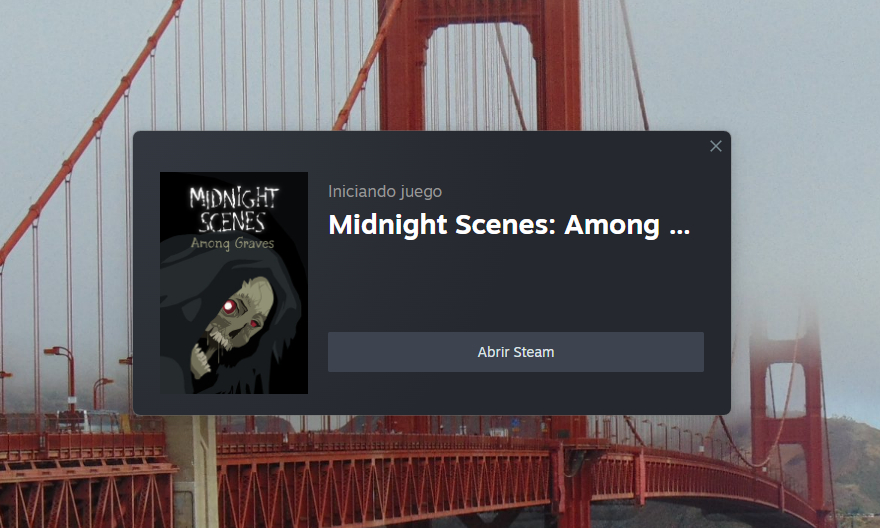The width and height of the screenshot is (880, 528).
Task: Close the Steam launch dialog
Action: pos(716,146)
